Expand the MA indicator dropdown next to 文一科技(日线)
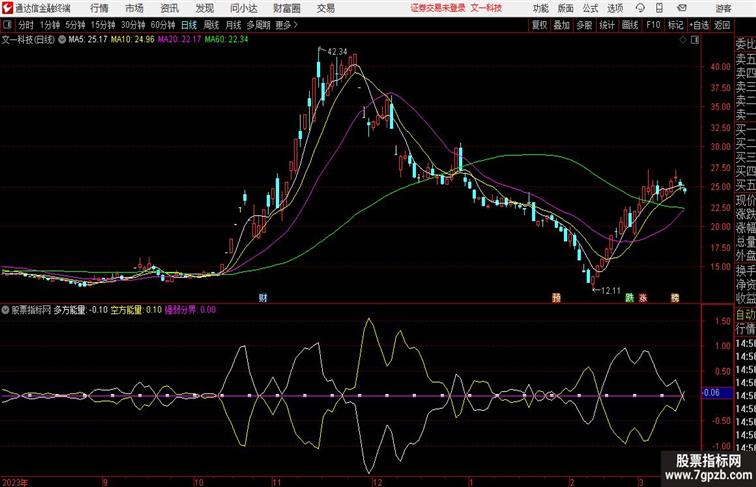This screenshot has width=756, height=487. (x=62, y=40)
